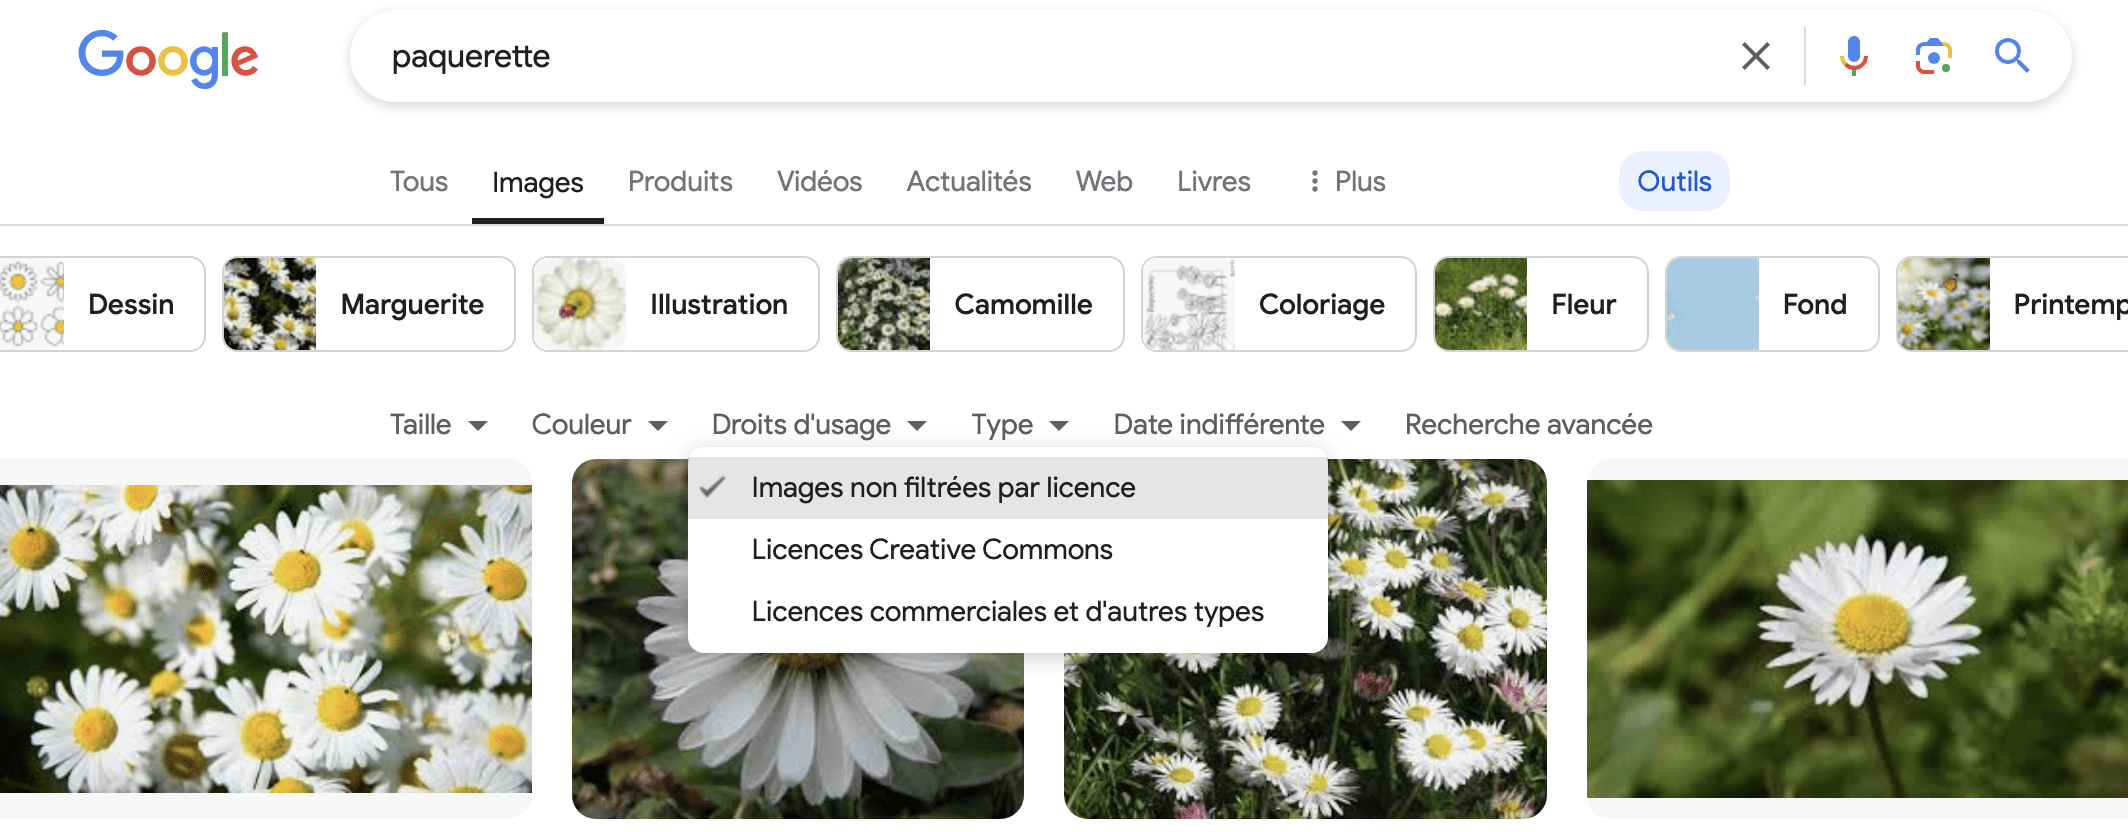Open the Produits tab

pos(680,181)
